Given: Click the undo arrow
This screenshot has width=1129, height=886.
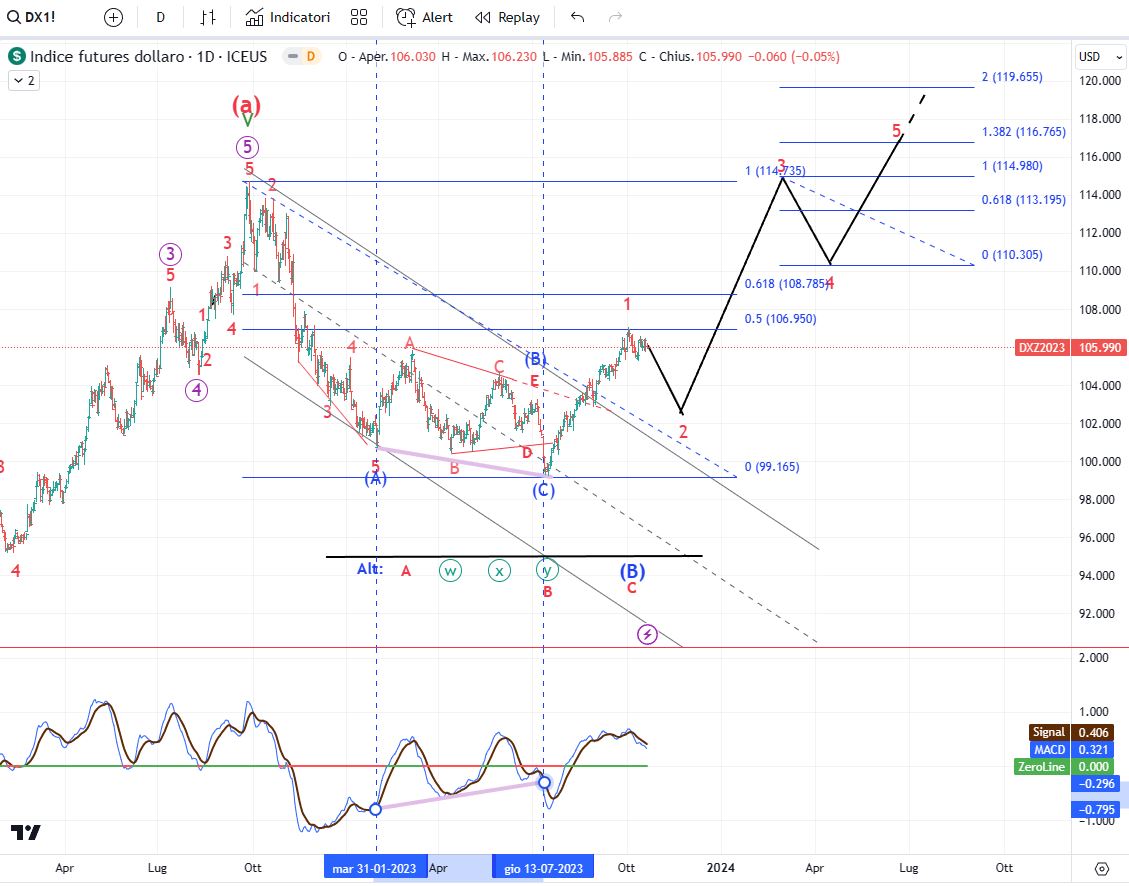Looking at the screenshot, I should tap(577, 17).
